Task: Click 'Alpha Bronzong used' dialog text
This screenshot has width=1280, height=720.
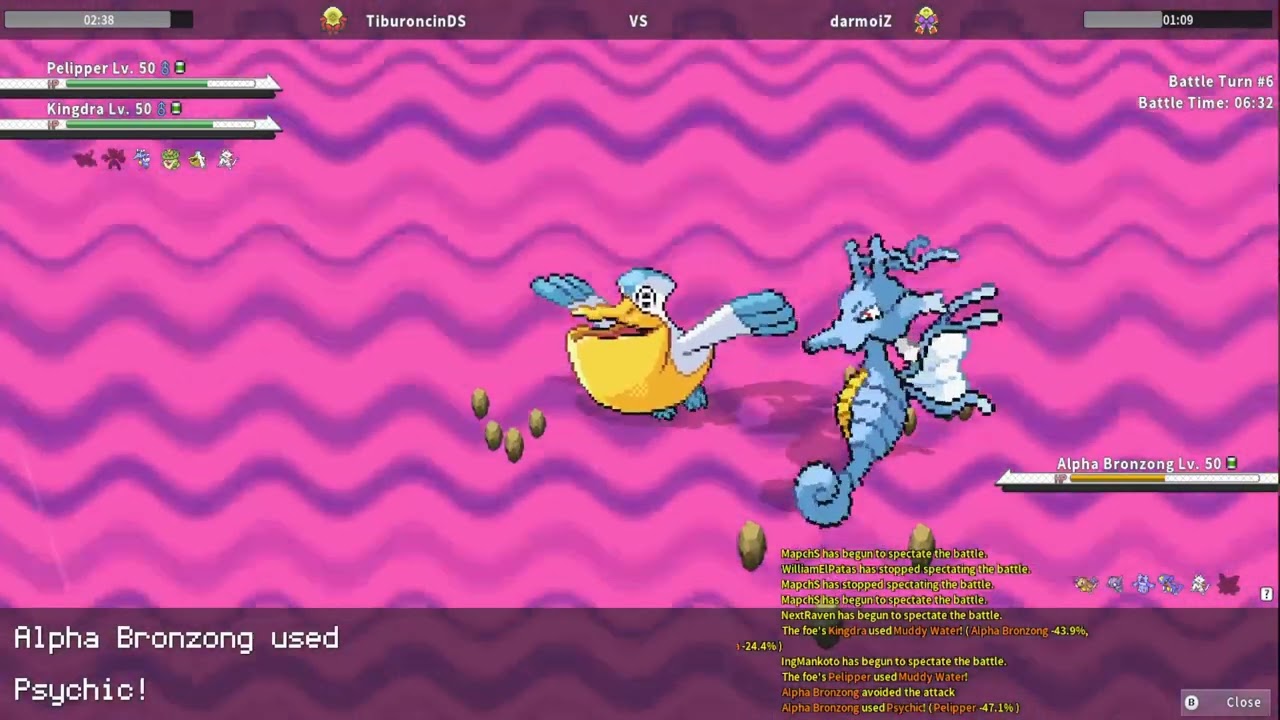Action: (x=176, y=638)
